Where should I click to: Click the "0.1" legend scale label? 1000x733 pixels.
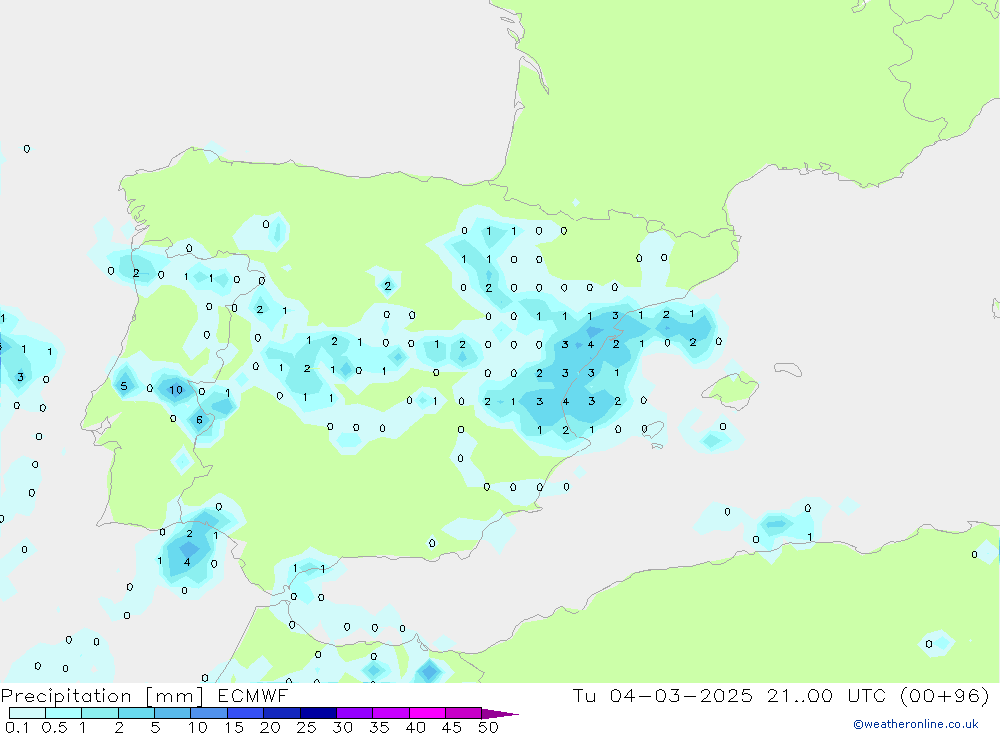click(x=17, y=727)
